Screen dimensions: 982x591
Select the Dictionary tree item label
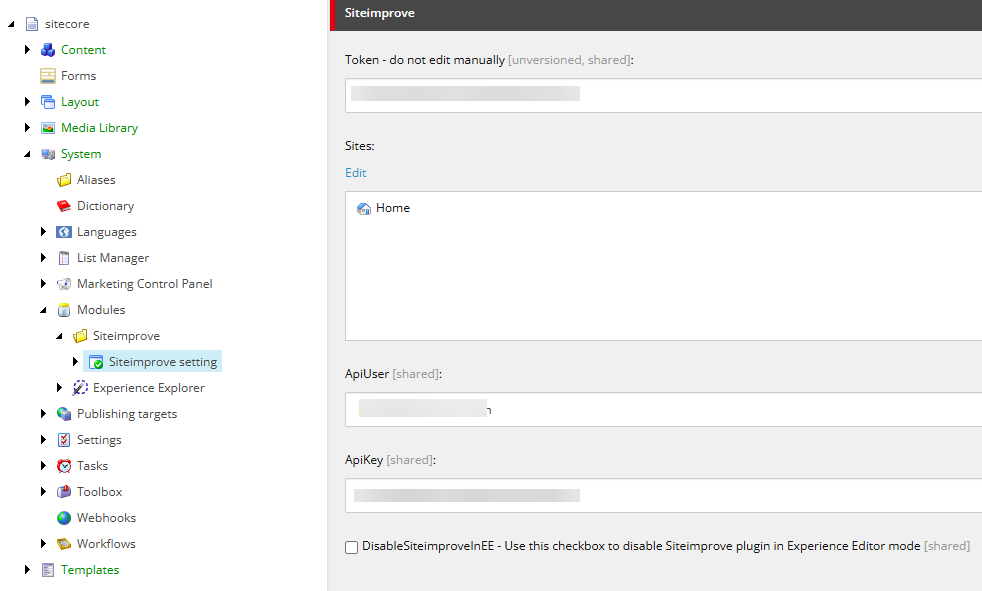(105, 206)
